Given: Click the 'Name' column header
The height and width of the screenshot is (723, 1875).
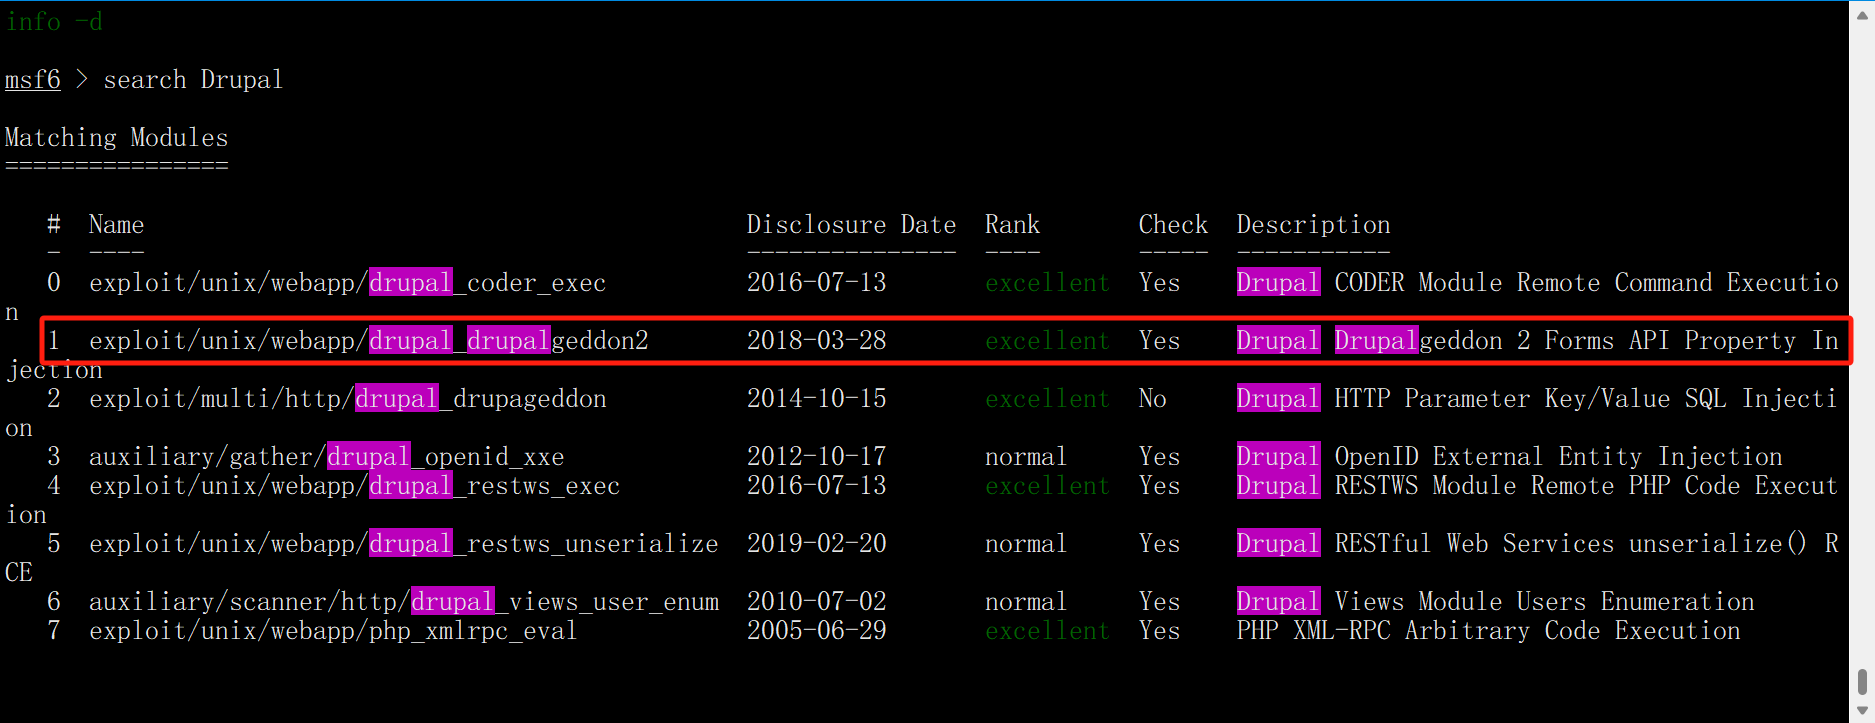Looking at the screenshot, I should pyautogui.click(x=116, y=225).
